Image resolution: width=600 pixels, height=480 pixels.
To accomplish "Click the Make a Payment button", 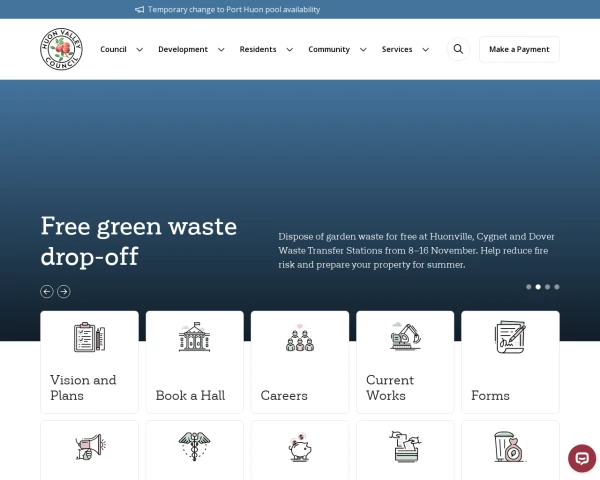I will pos(519,49).
